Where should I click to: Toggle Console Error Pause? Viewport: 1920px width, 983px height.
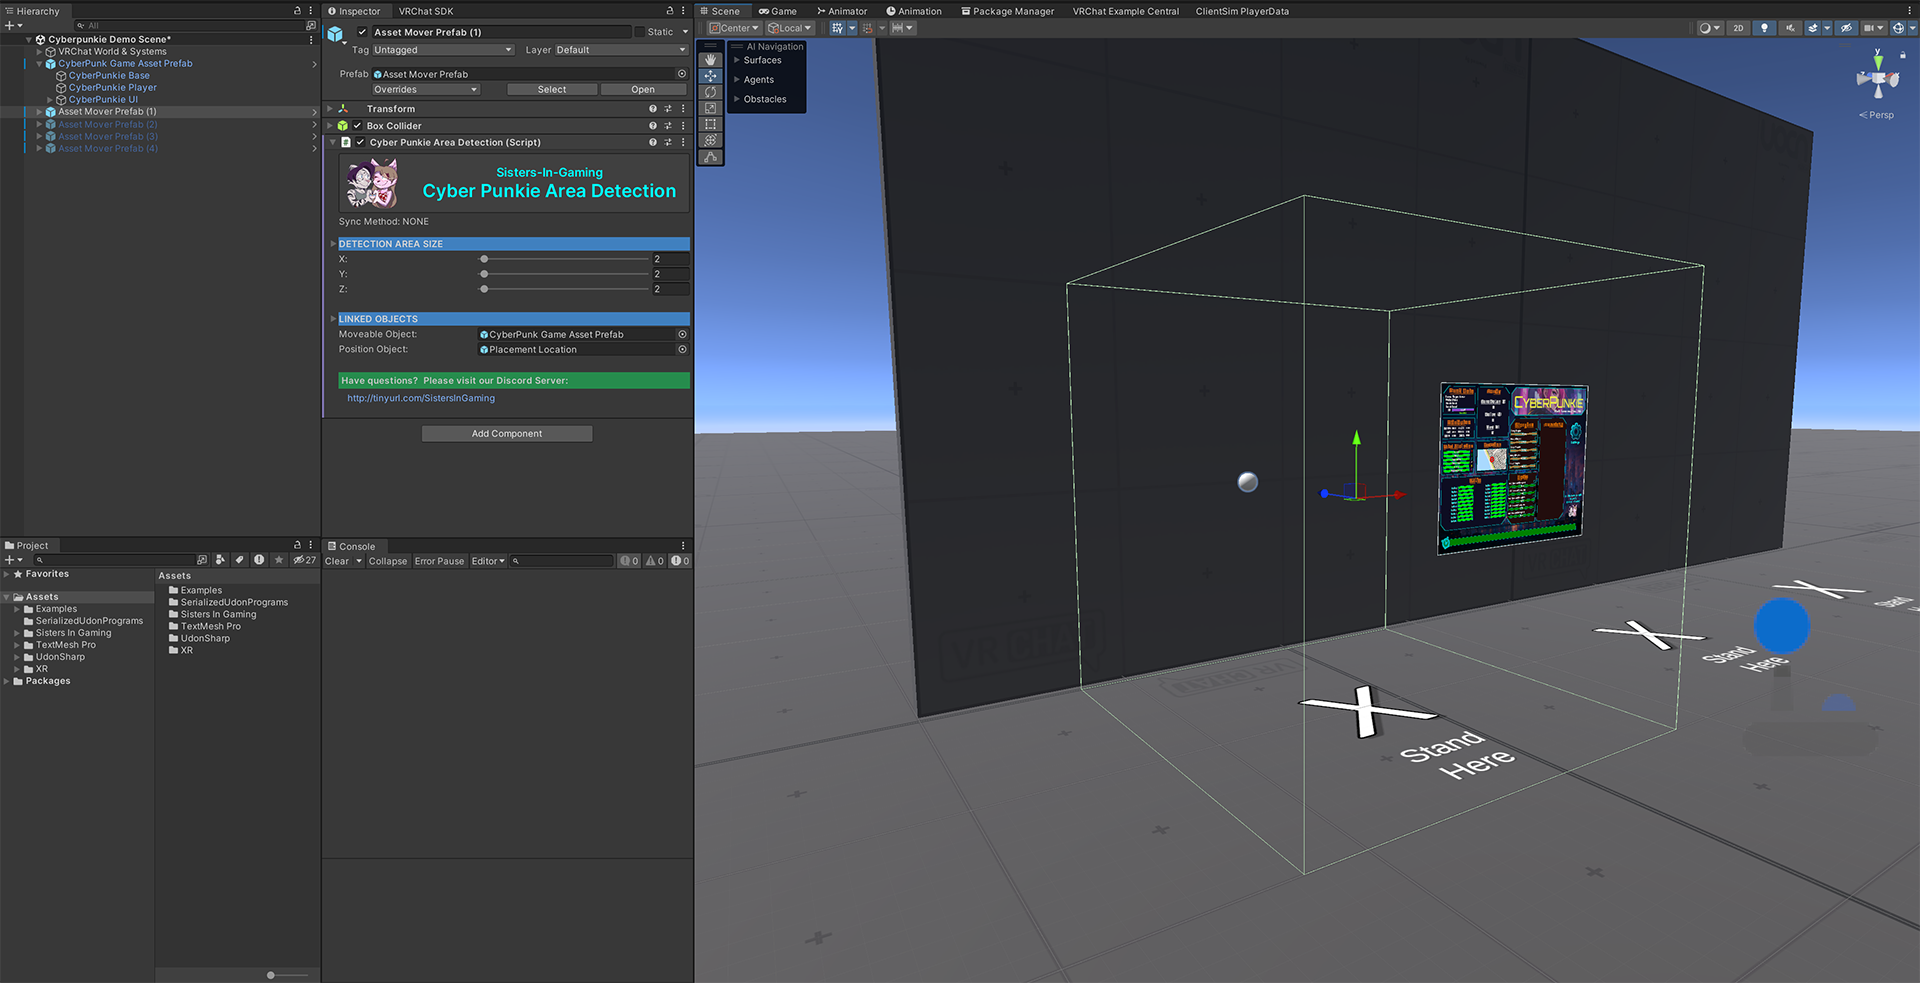439,561
